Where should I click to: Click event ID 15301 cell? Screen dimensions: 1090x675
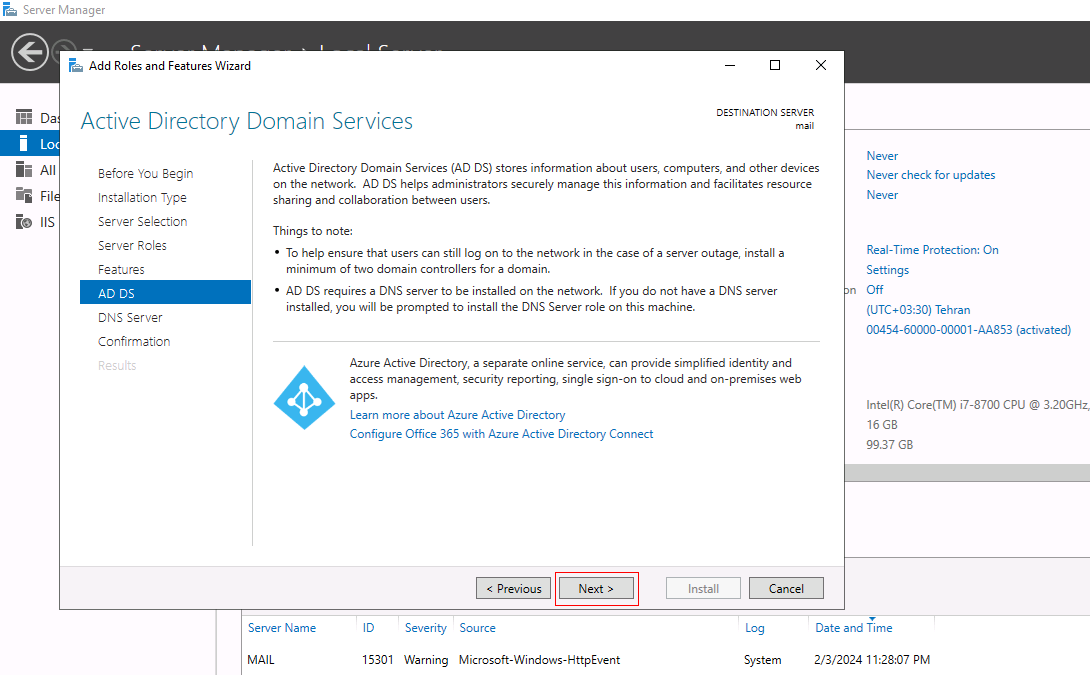click(377, 660)
